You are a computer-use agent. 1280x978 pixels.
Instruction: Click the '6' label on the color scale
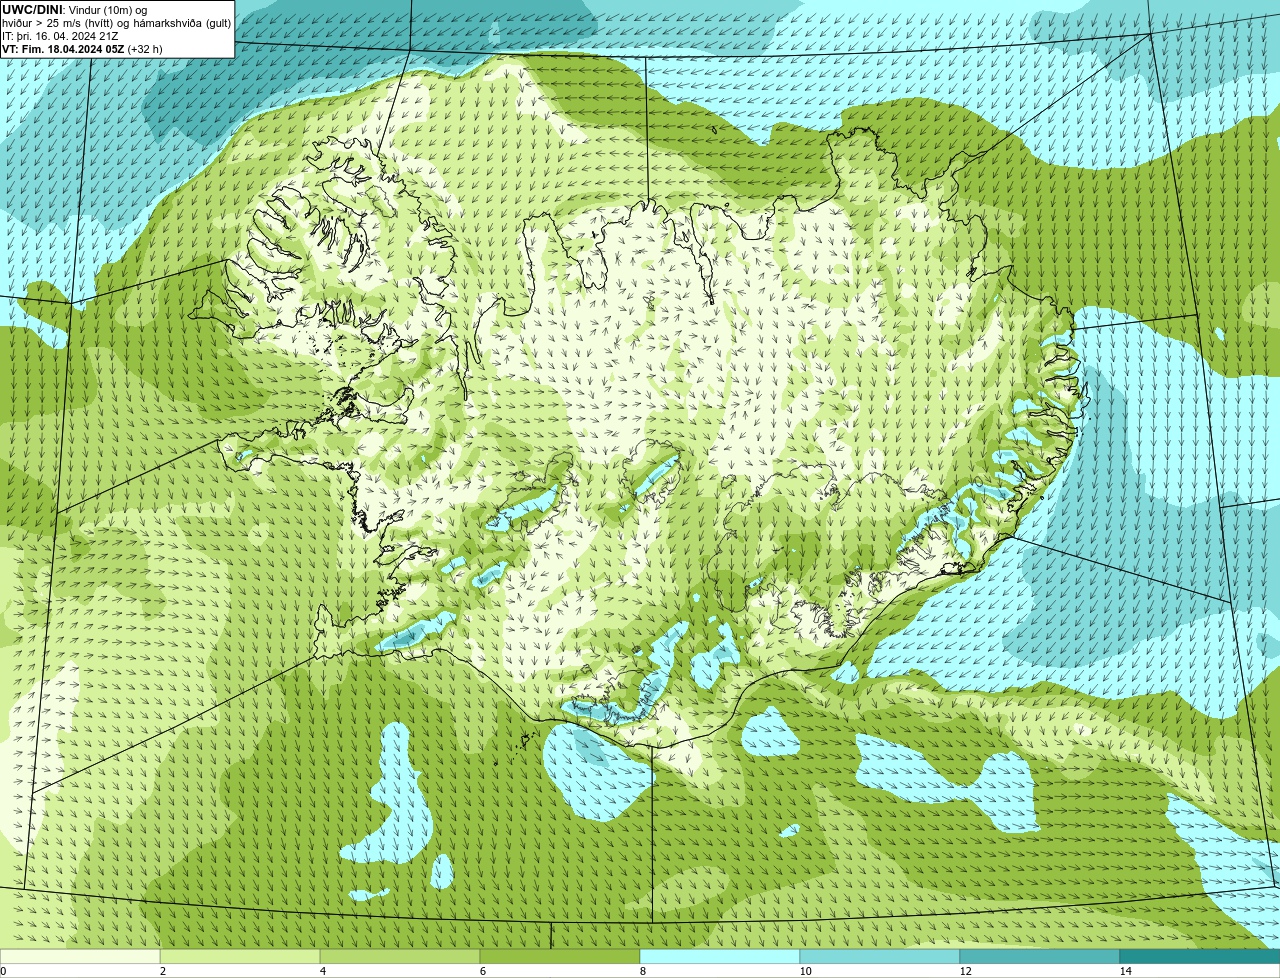click(x=482, y=971)
